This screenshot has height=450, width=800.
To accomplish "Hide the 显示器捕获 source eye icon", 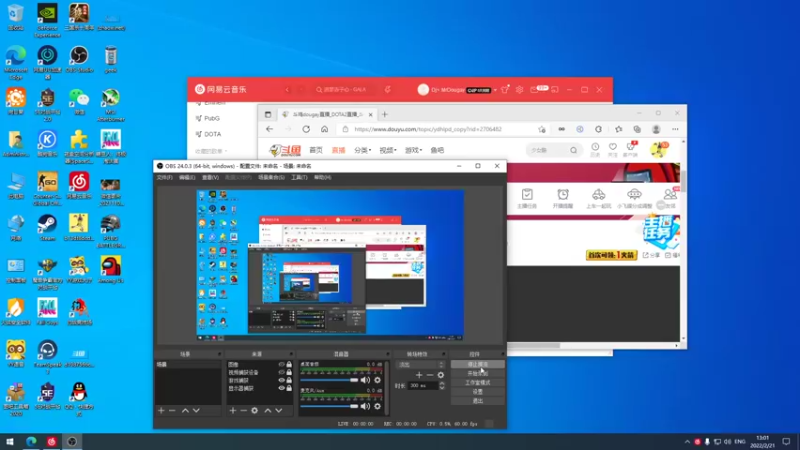I will click(x=282, y=388).
